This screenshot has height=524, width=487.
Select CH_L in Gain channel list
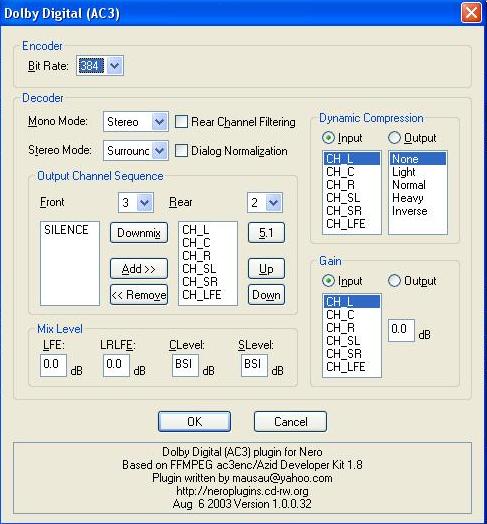(352, 301)
